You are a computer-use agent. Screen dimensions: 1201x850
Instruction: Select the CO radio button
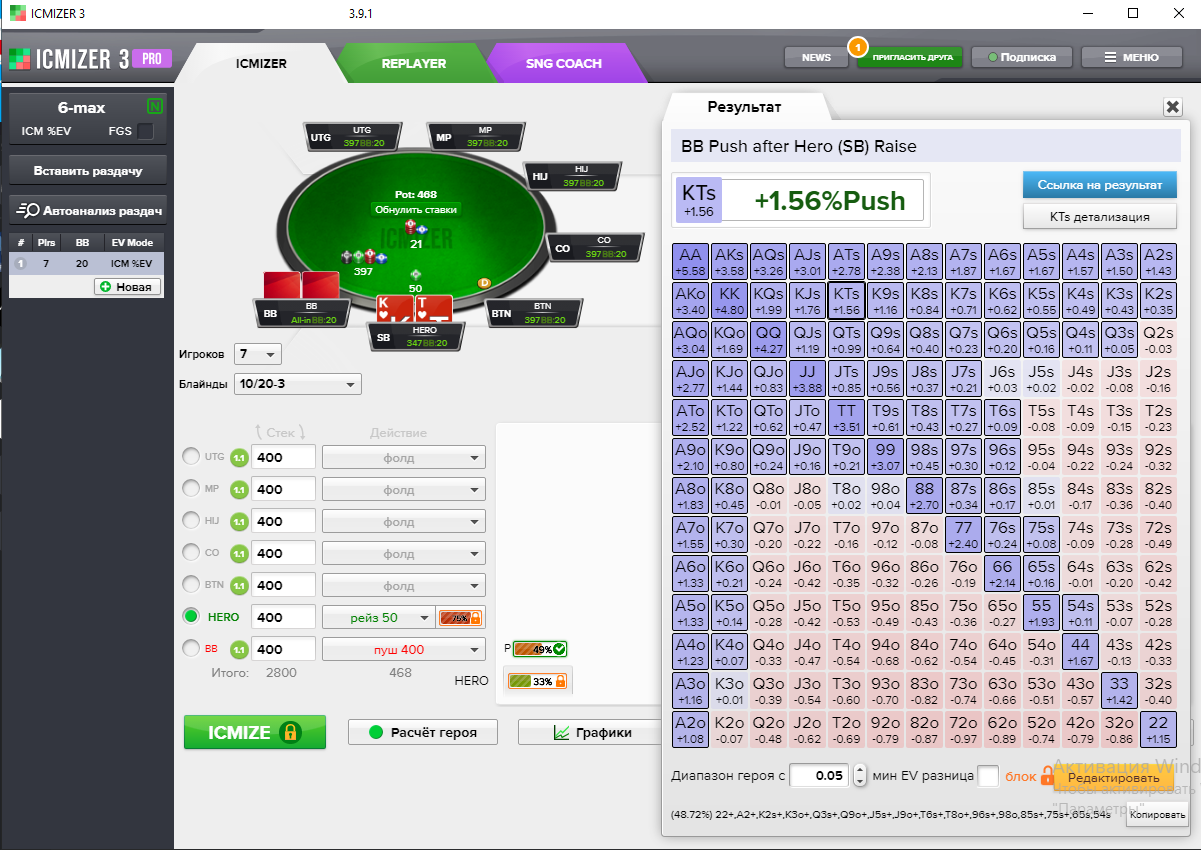click(x=191, y=553)
